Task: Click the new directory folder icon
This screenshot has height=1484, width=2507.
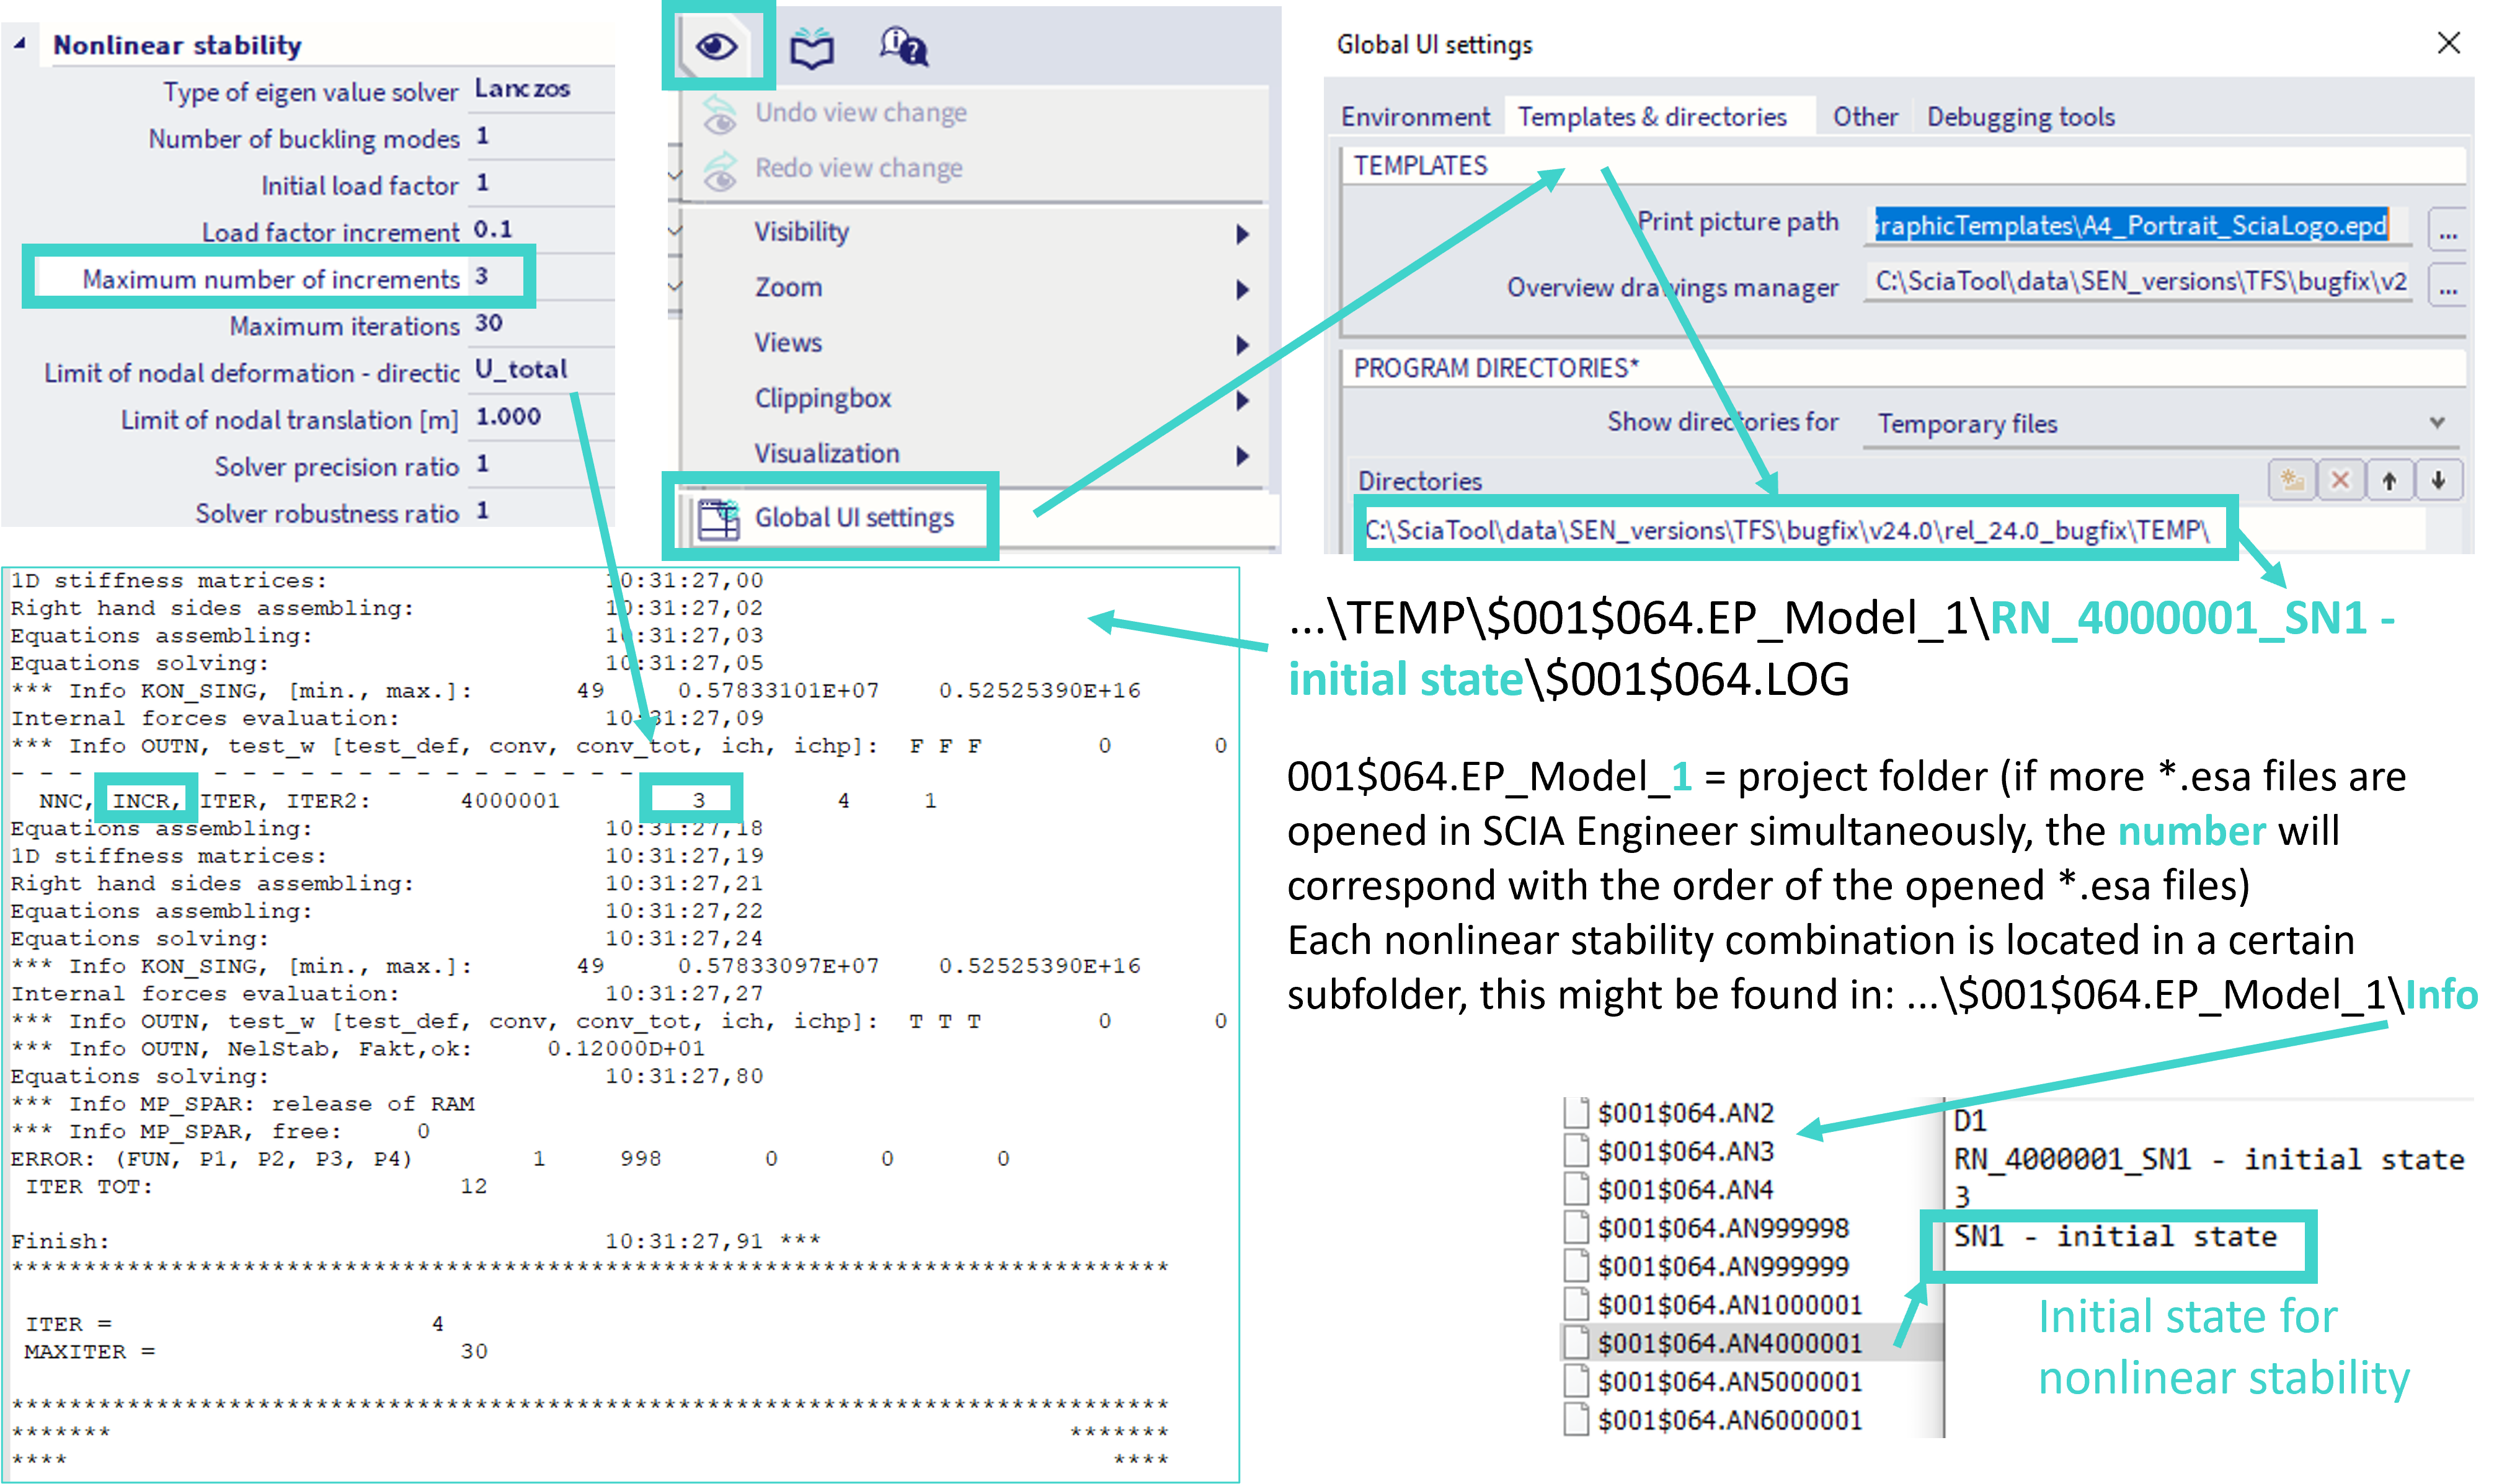Action: pyautogui.click(x=2291, y=480)
